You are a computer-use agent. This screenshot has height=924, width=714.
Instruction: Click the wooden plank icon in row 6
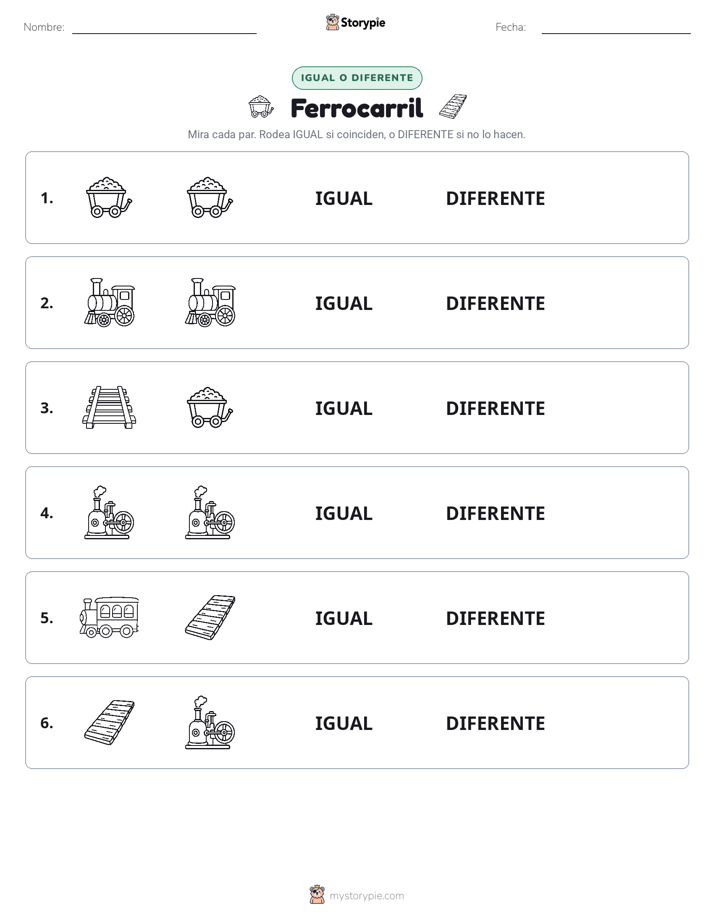pyautogui.click(x=109, y=722)
